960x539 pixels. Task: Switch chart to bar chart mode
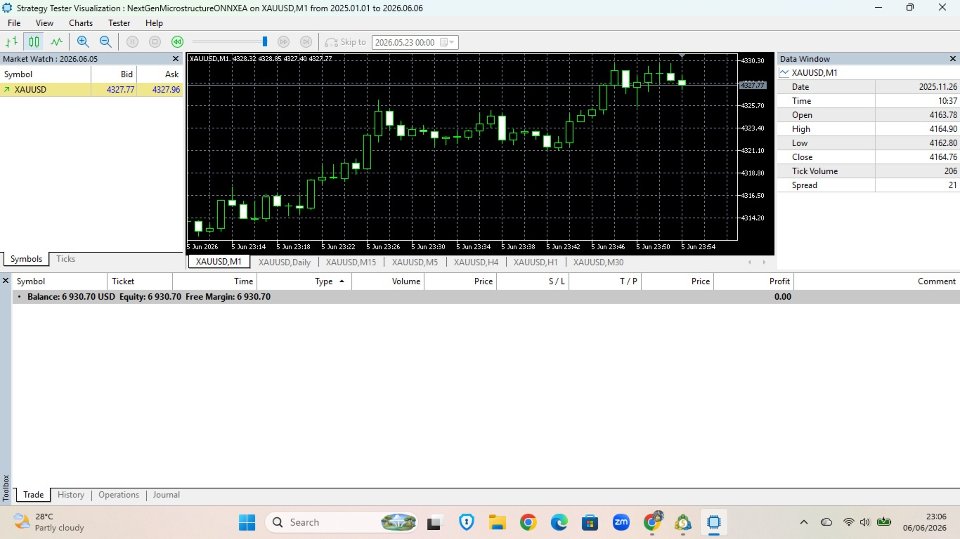click(12, 42)
